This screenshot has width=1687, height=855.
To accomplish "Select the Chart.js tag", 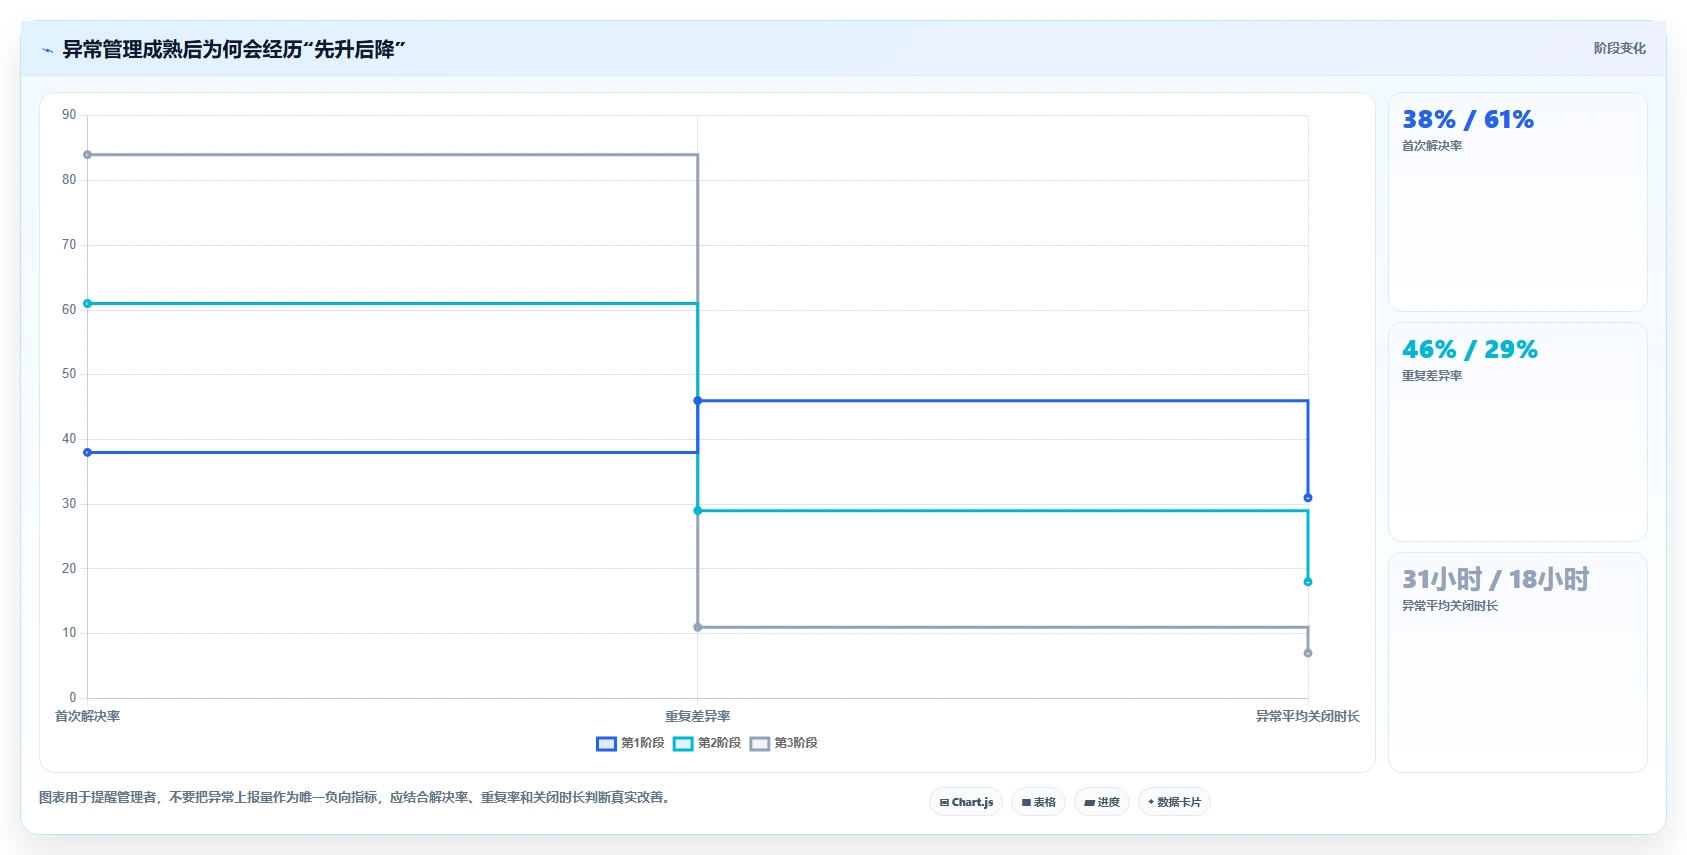I will pos(966,802).
